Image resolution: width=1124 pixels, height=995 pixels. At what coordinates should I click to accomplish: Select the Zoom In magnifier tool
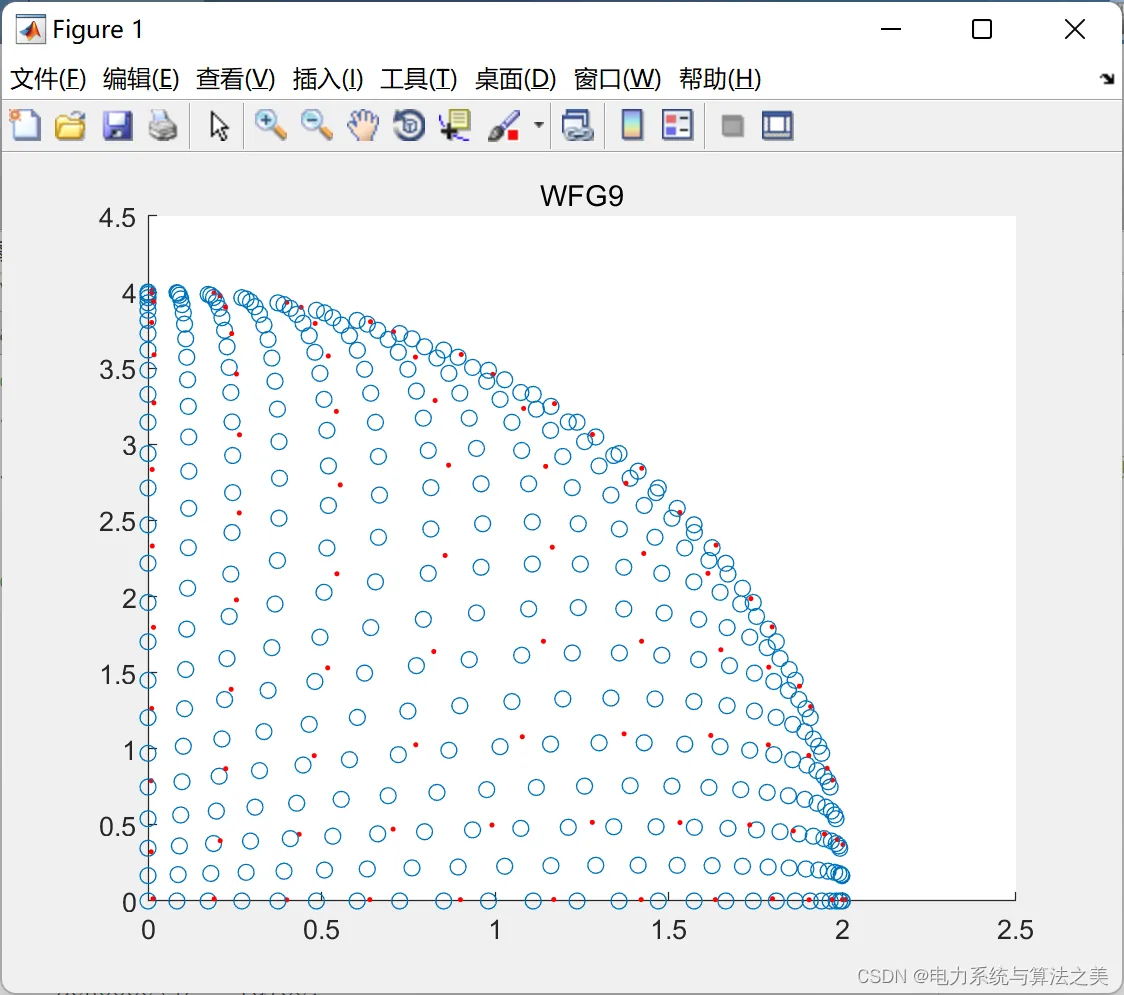pyautogui.click(x=271, y=125)
